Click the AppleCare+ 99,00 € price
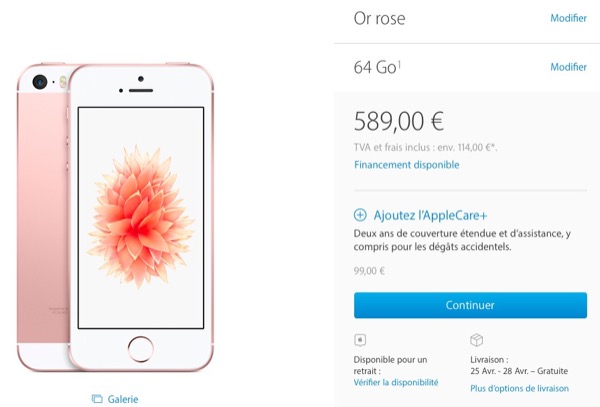600x407 pixels. tap(369, 271)
